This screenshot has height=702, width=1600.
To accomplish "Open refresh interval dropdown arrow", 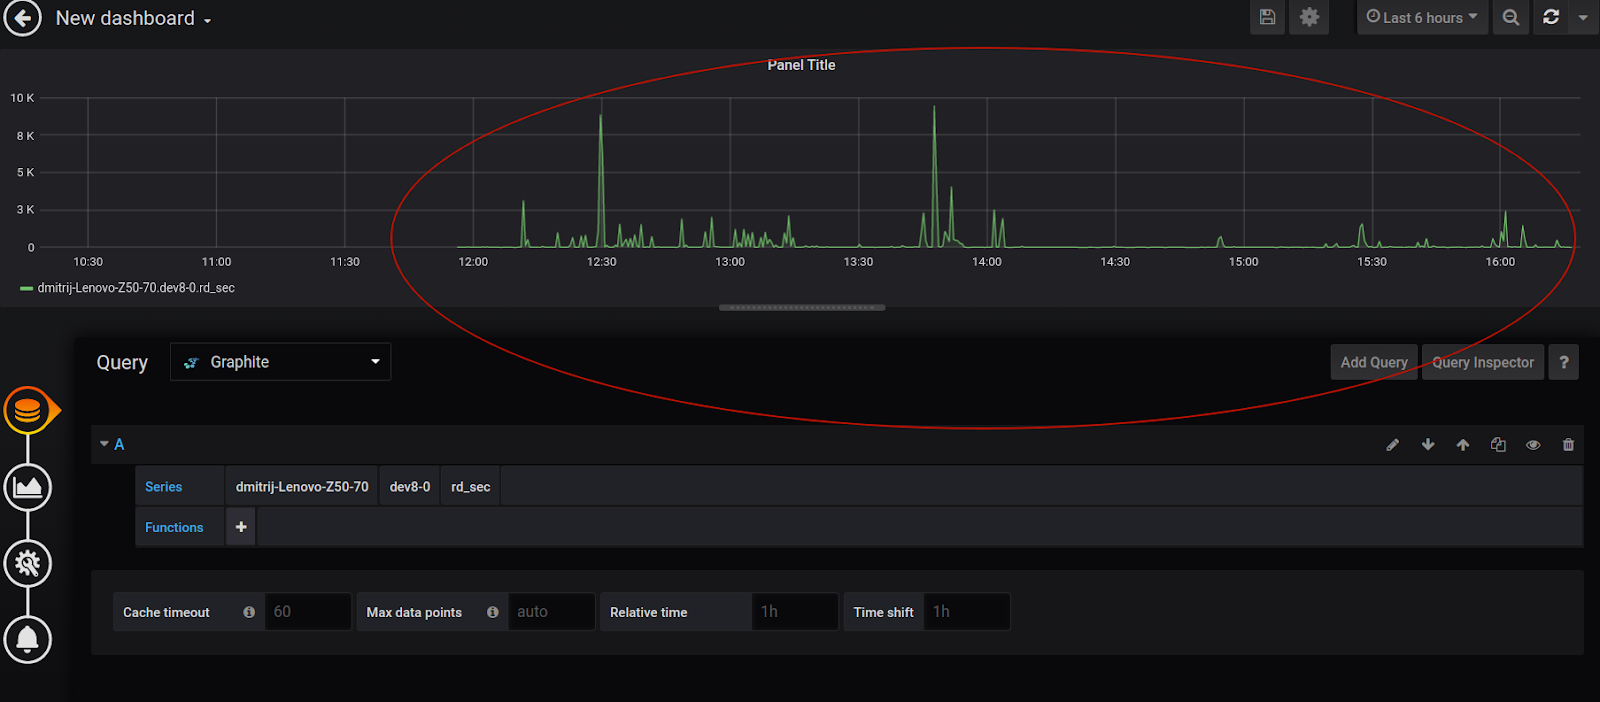I will click(1583, 17).
